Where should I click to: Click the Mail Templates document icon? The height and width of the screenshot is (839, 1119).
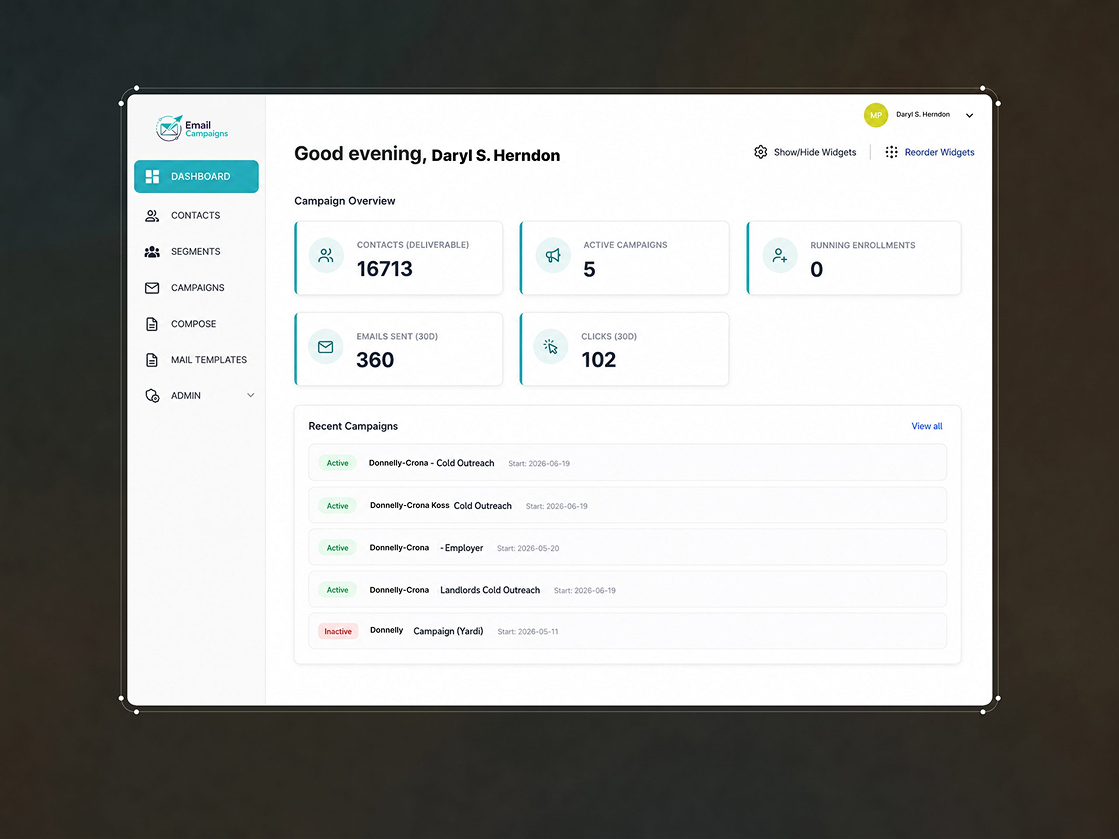pyautogui.click(x=152, y=360)
